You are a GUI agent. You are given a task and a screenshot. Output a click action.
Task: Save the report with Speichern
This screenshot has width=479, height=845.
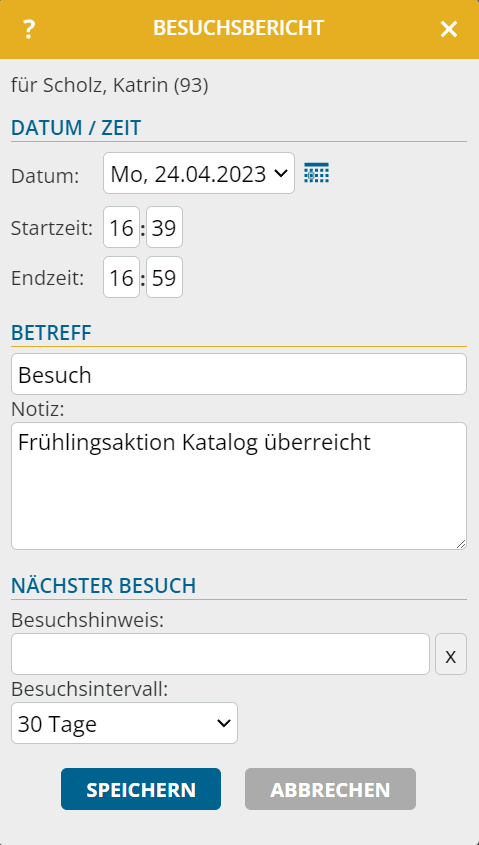(x=141, y=789)
